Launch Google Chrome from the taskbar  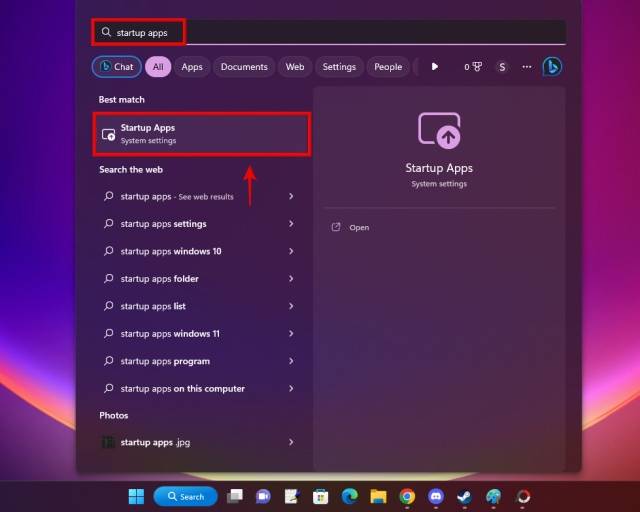tap(407, 496)
